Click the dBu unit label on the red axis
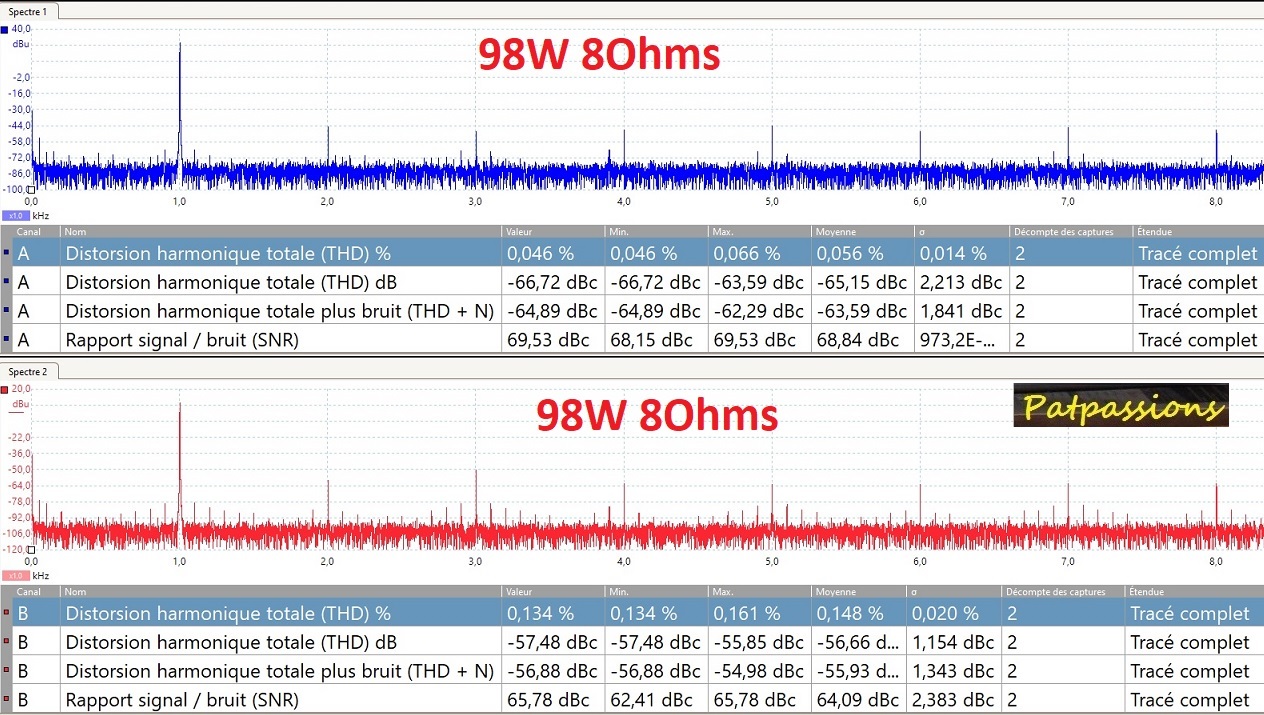This screenshot has height=715, width=1264. pyautogui.click(x=21, y=404)
